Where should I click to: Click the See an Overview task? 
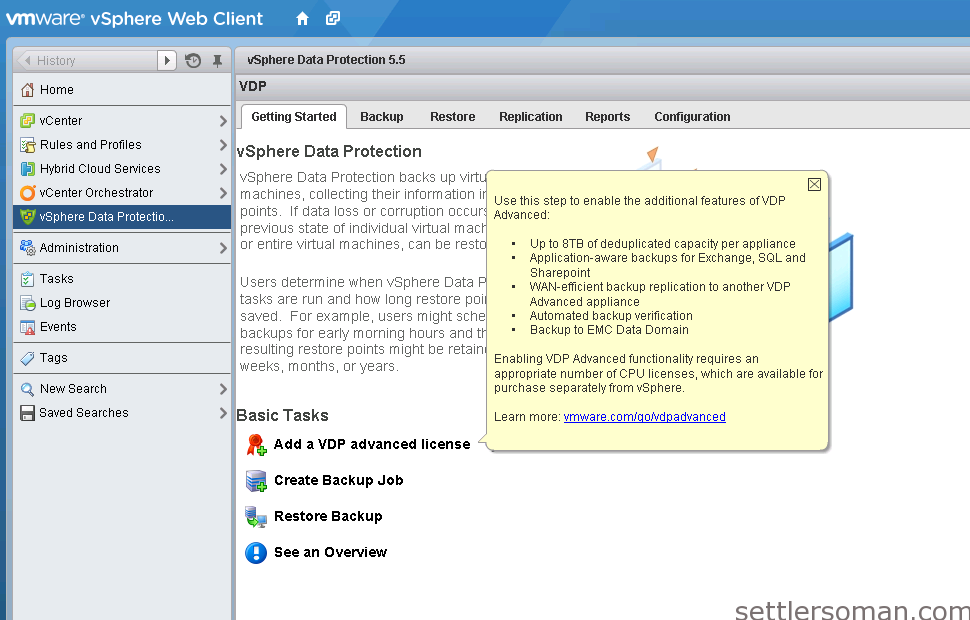[330, 552]
